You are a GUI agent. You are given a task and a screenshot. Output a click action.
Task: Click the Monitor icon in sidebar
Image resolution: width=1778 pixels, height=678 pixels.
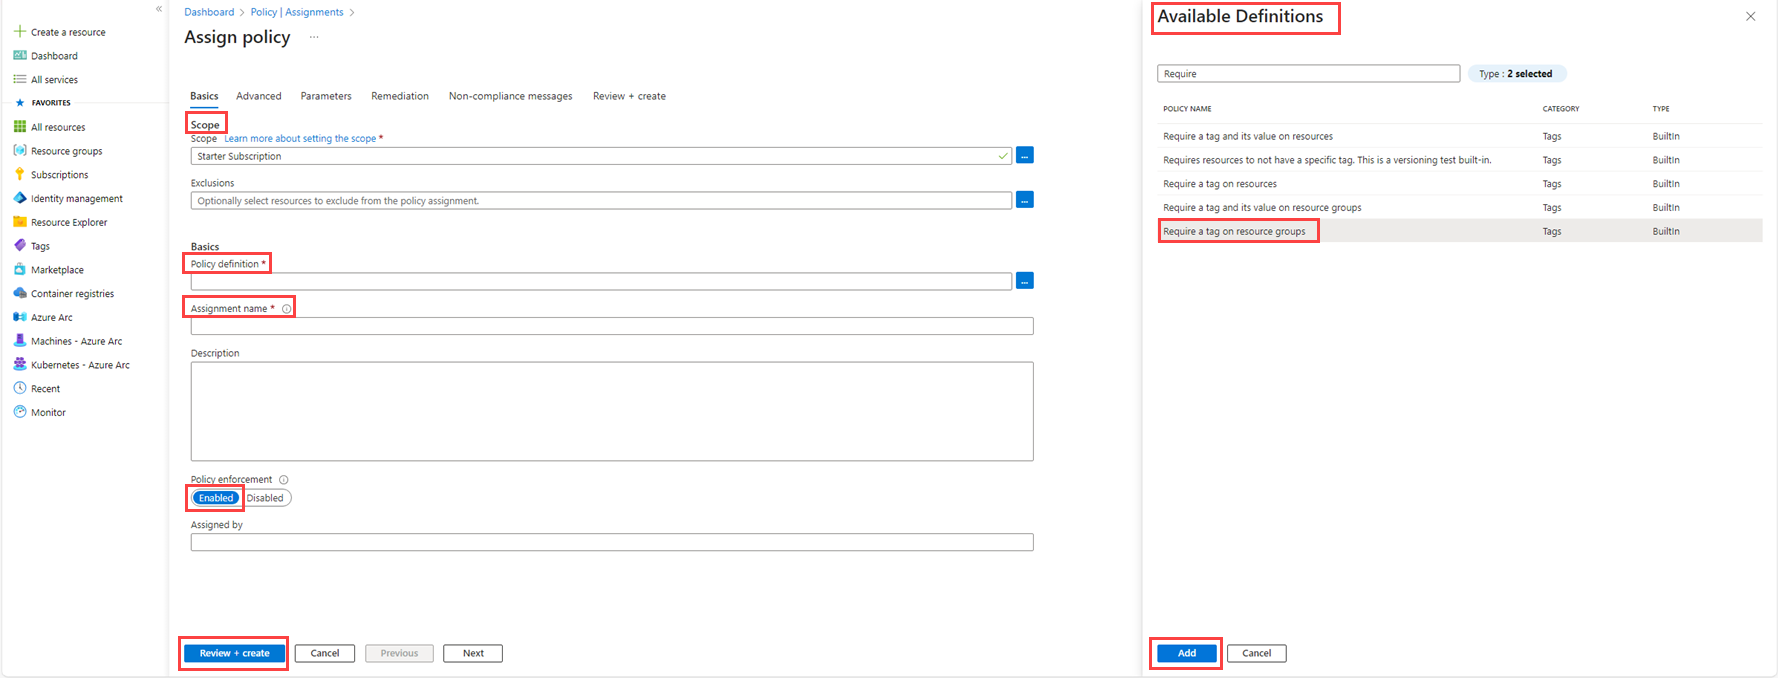pos(19,412)
